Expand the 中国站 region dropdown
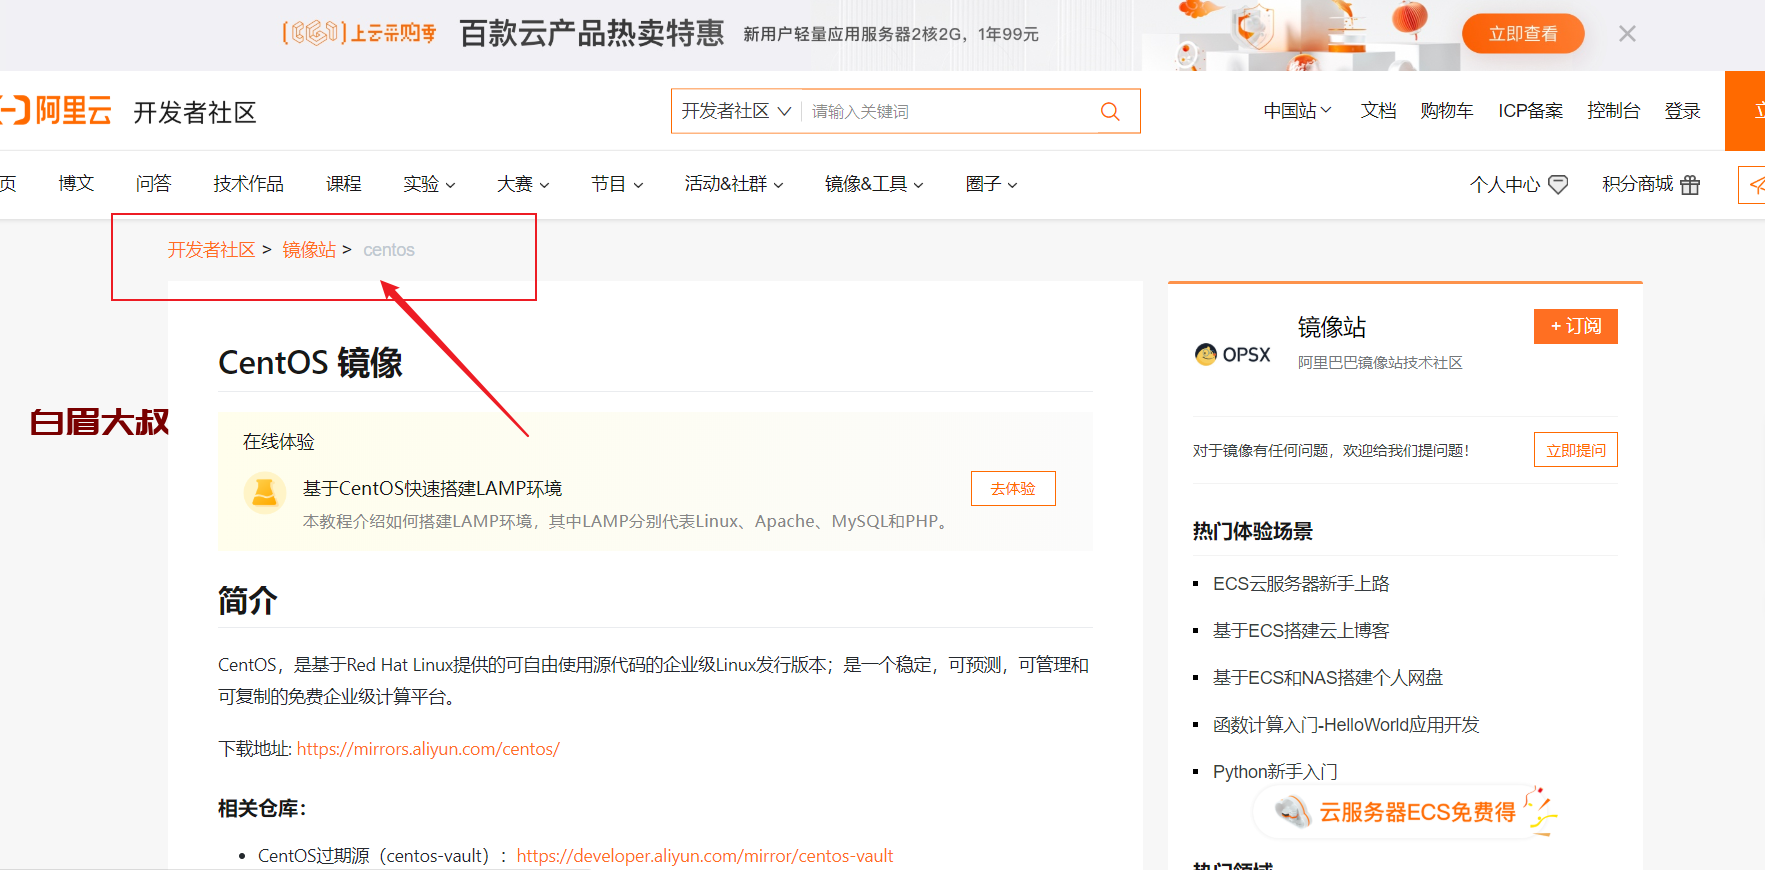1765x870 pixels. (x=1297, y=111)
